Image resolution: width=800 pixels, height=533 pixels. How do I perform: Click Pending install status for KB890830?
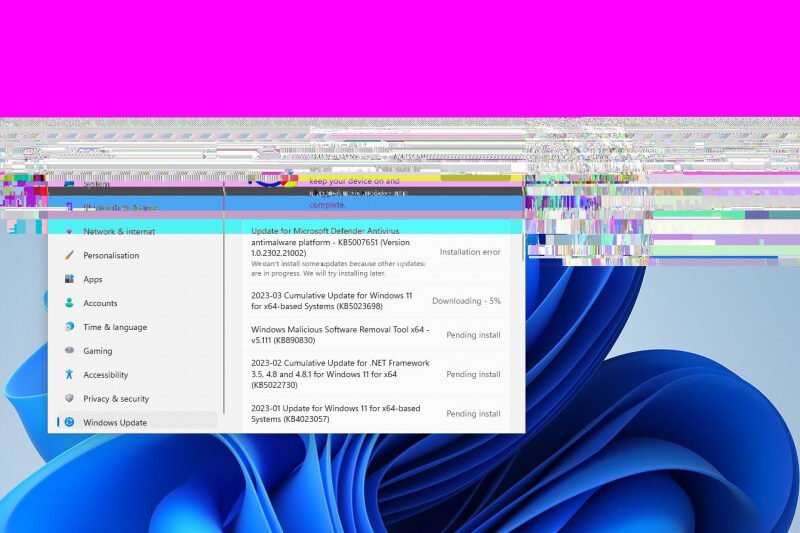(473, 335)
